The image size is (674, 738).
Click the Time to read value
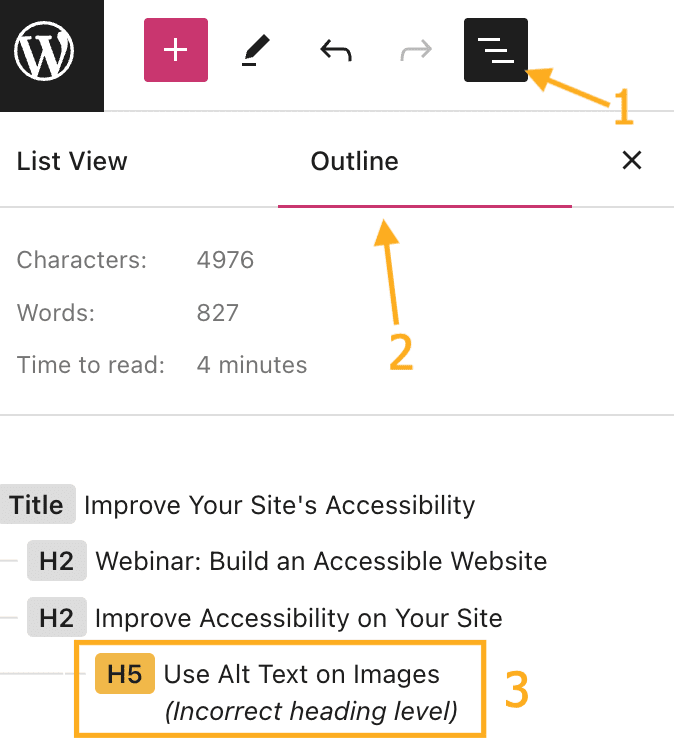[252, 365]
